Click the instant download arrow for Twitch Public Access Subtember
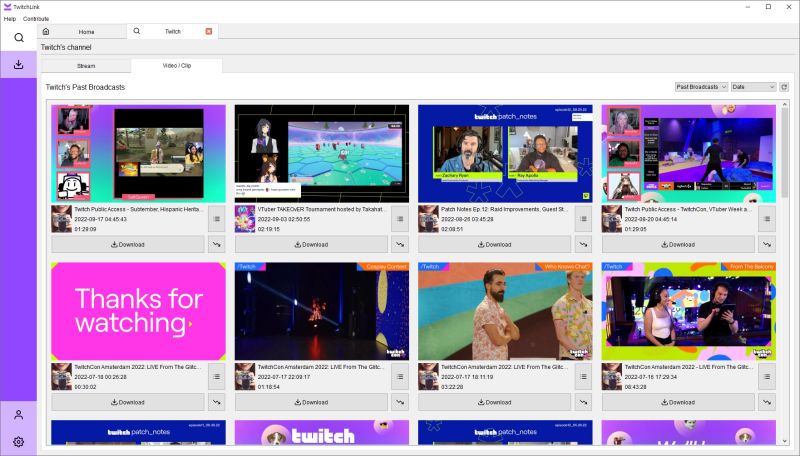Image resolution: width=800 pixels, height=456 pixels. 217,244
